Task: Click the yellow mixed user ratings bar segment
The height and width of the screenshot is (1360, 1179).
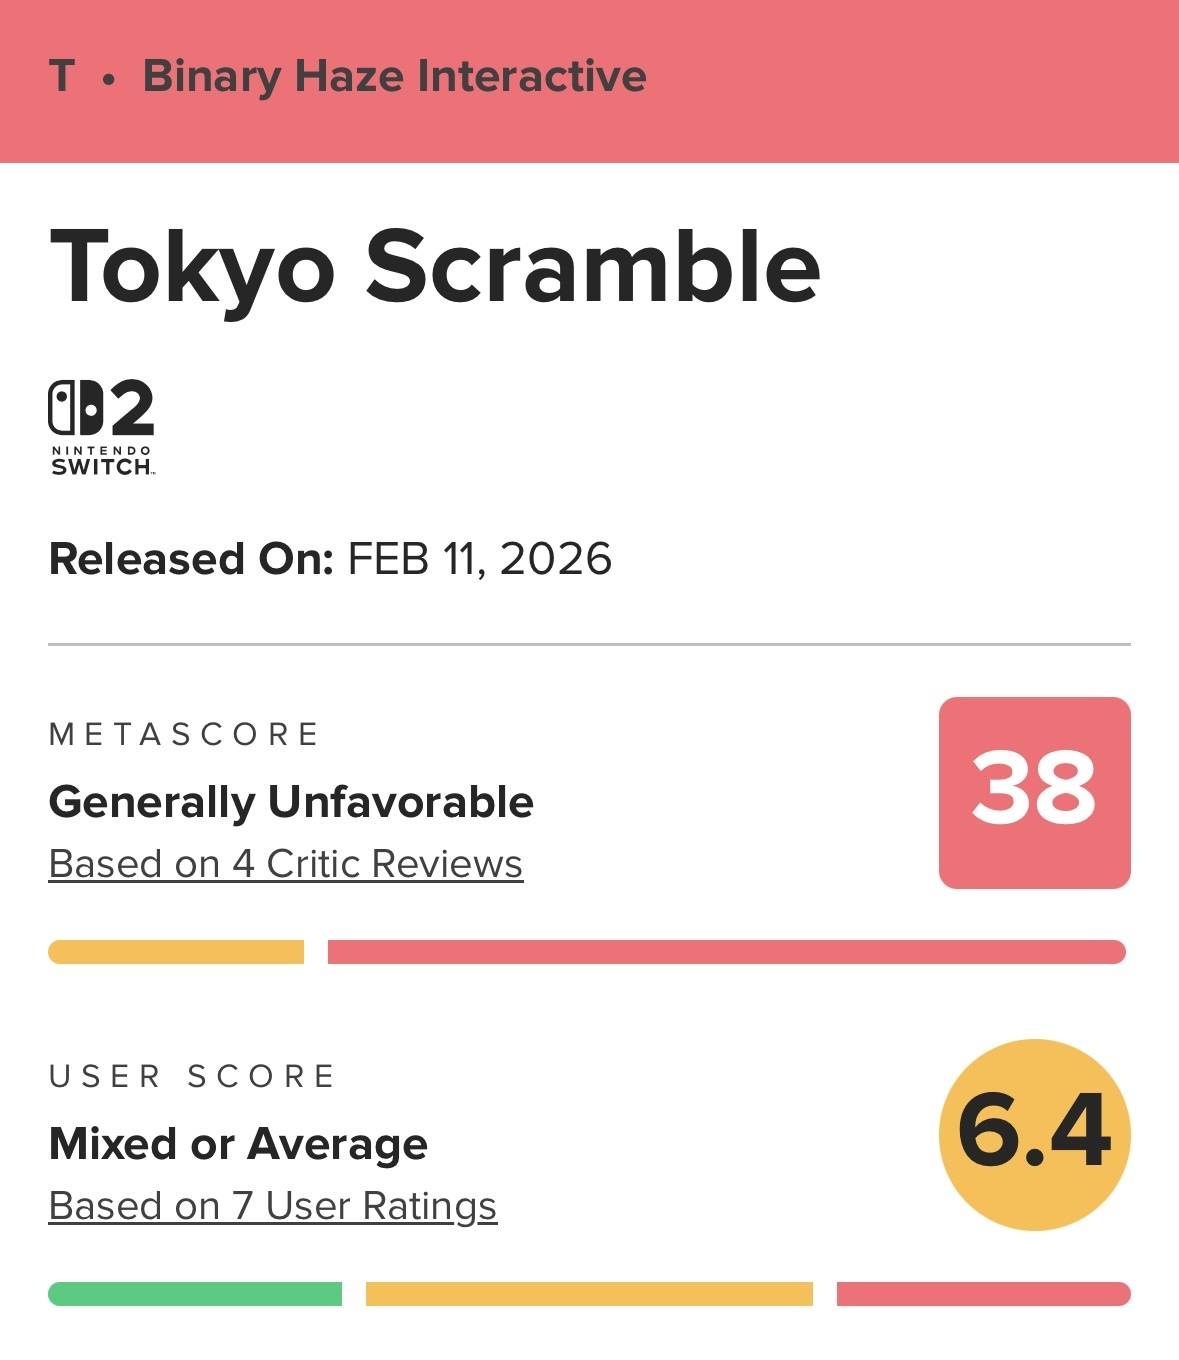Action: point(589,1294)
